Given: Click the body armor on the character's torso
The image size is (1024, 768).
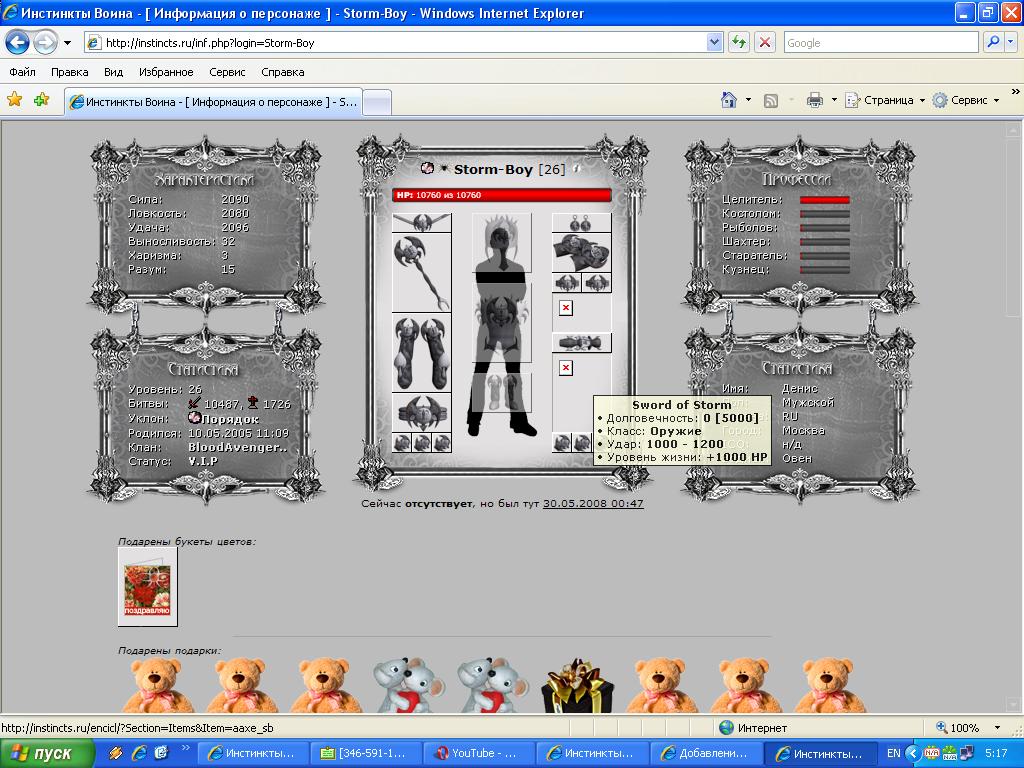Looking at the screenshot, I should (502, 323).
